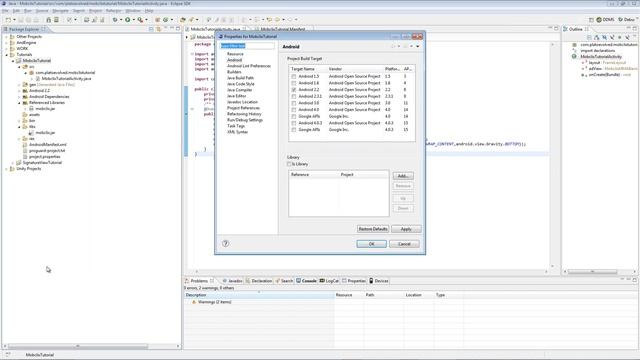Check Google APIs target with platform 4.0.3
The width and height of the screenshot is (640, 360).
(x=294, y=130)
